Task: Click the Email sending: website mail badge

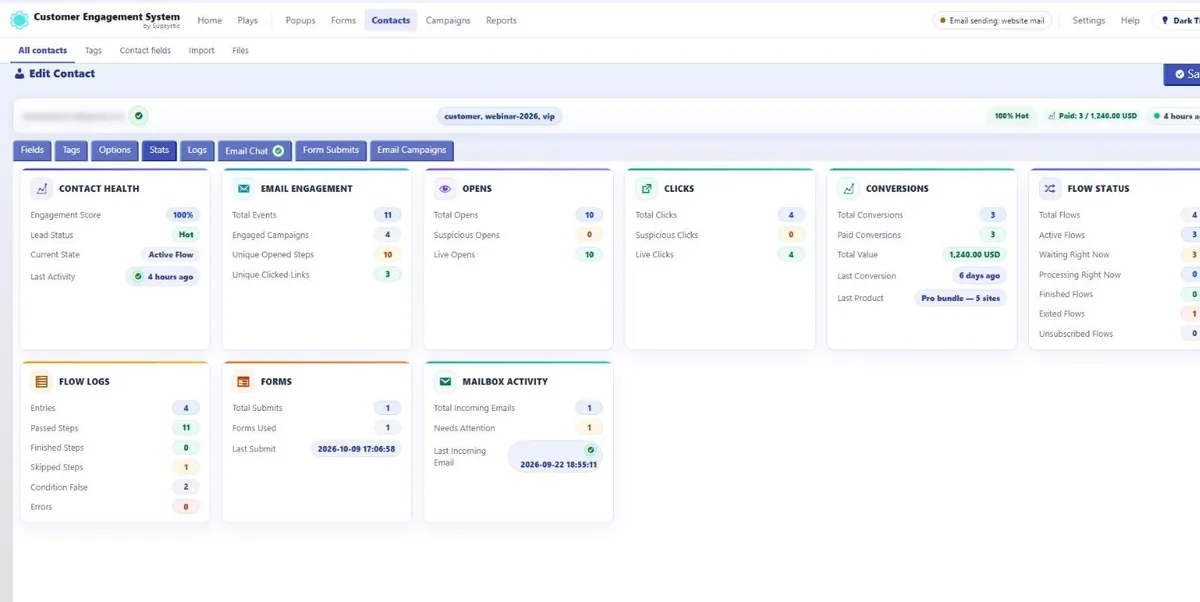Action: (x=992, y=20)
